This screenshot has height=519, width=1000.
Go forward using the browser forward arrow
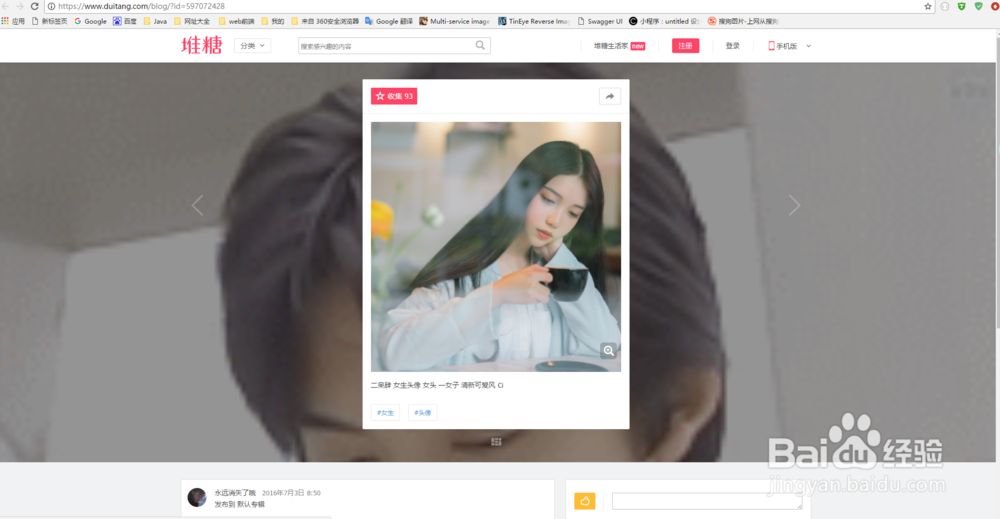click(20, 6)
